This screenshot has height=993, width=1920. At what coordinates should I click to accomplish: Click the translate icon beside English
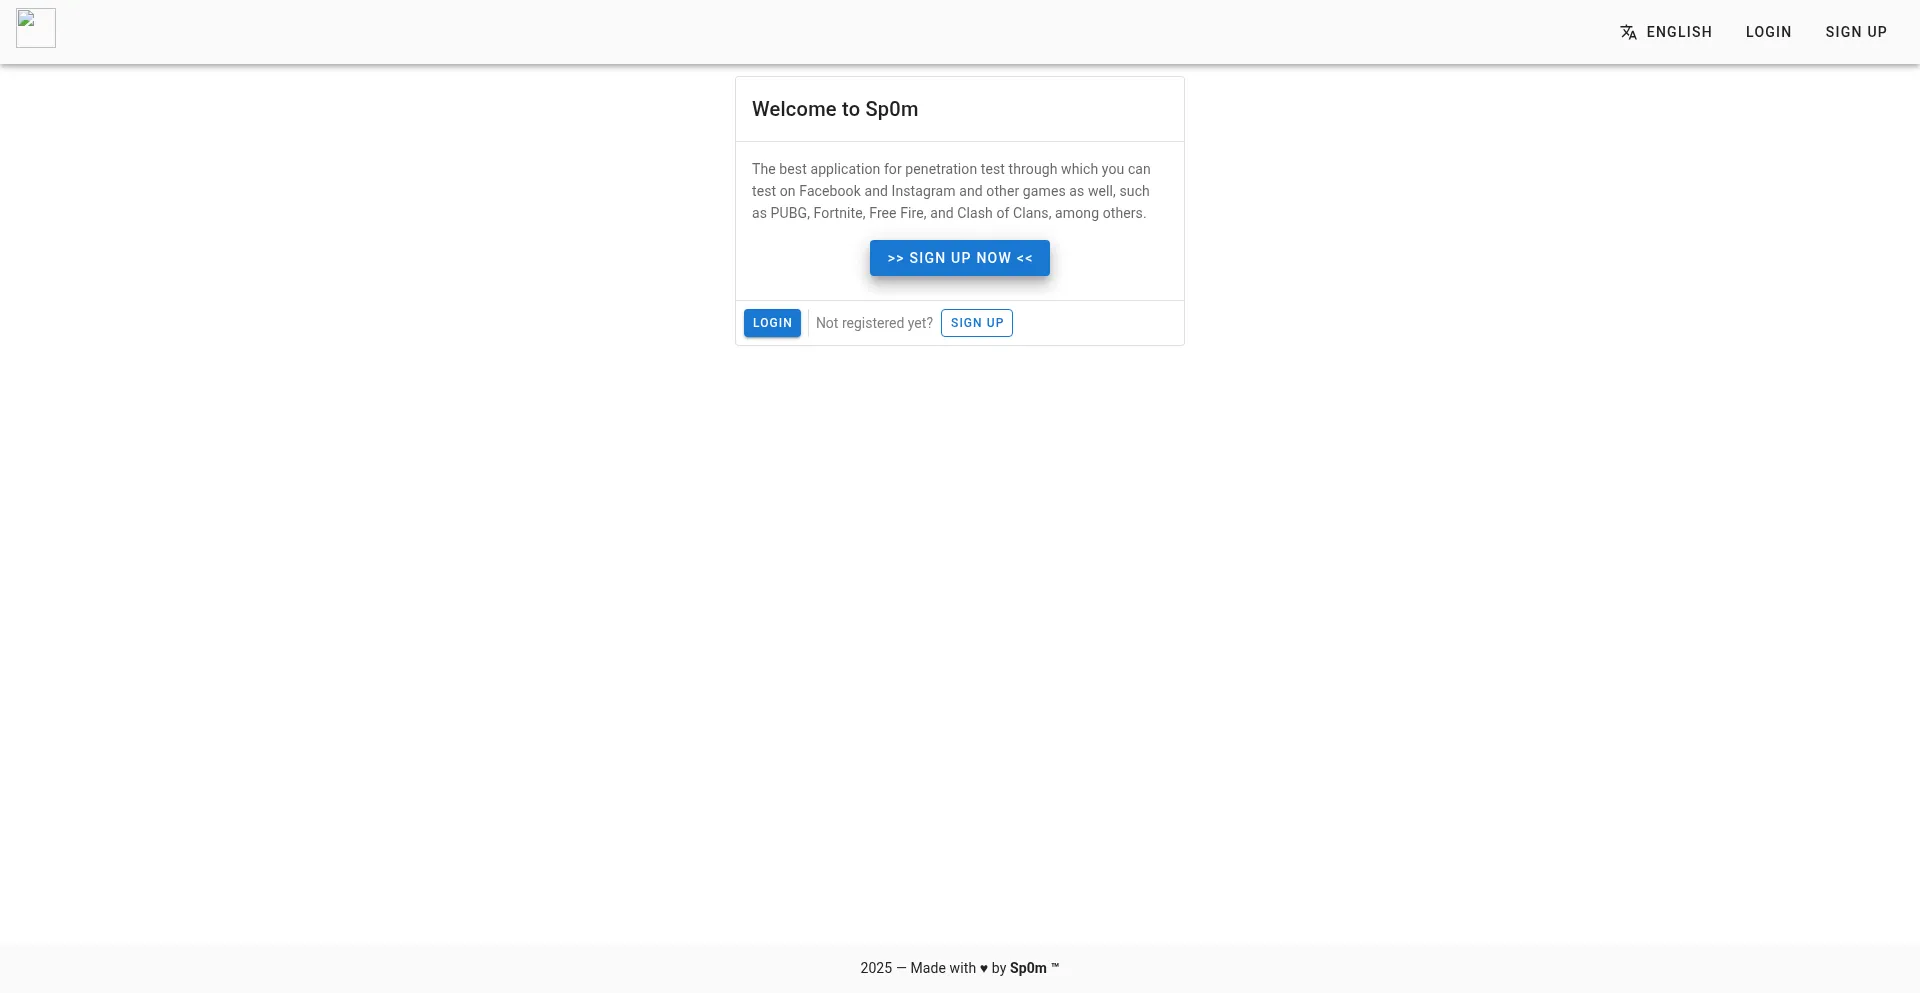coord(1628,32)
